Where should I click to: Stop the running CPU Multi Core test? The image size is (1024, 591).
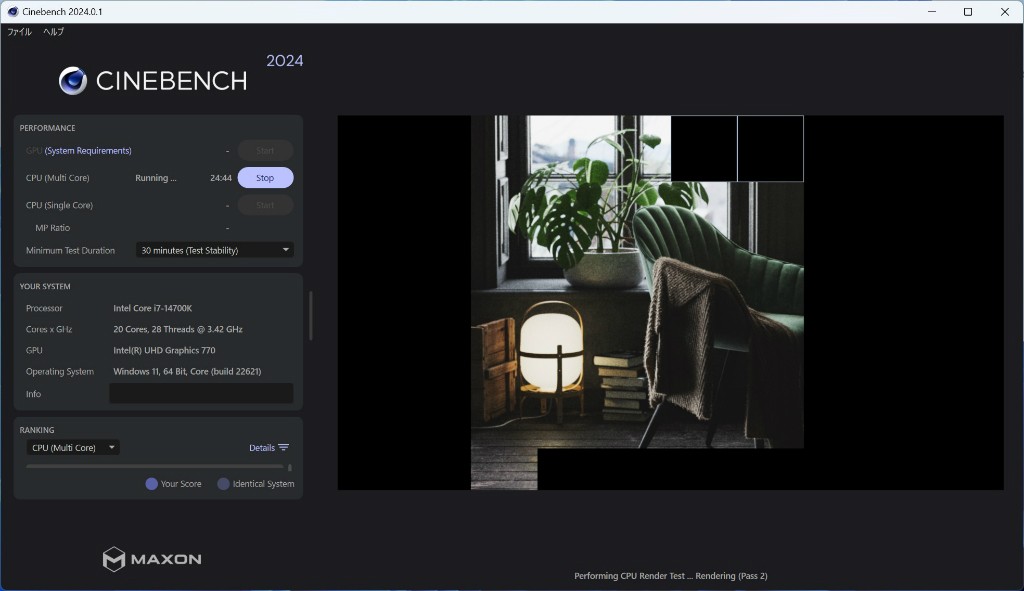point(265,178)
